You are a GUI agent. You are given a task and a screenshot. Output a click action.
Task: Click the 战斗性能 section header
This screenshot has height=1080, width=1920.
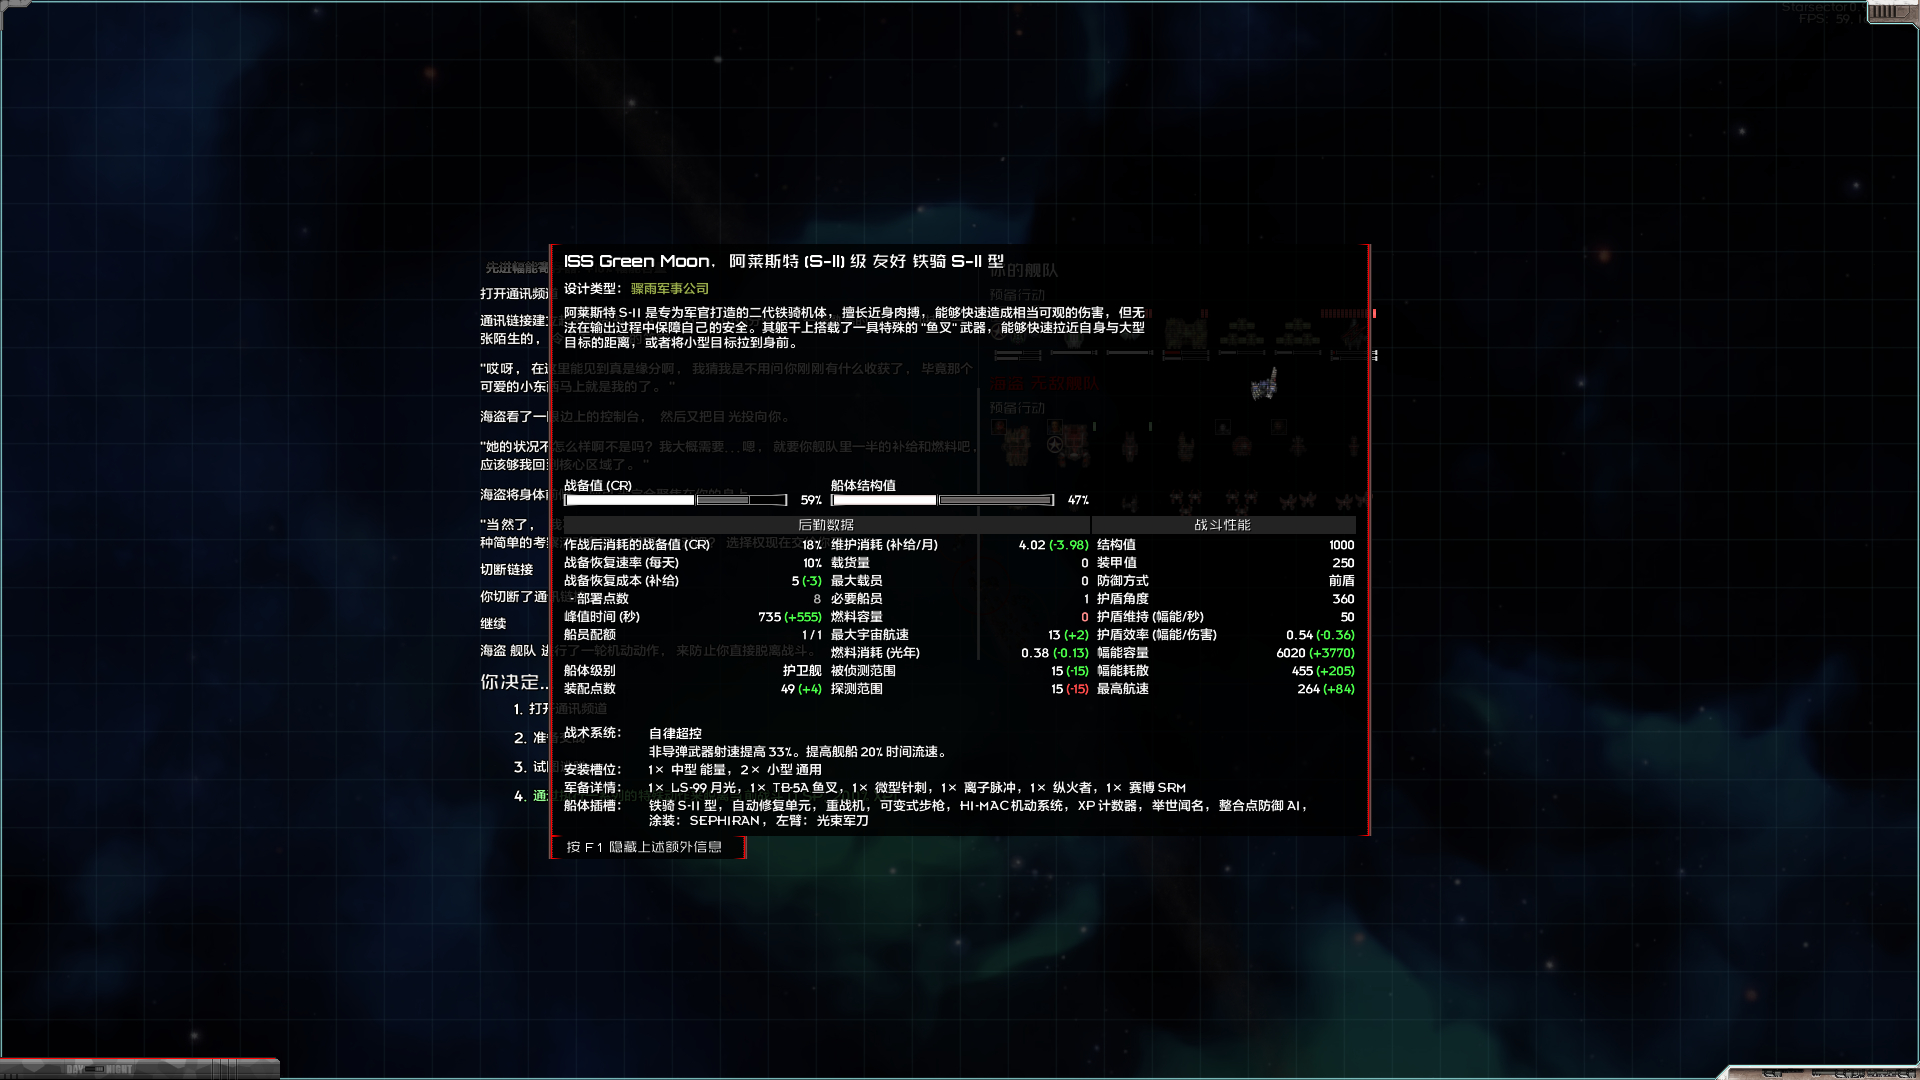(x=1222, y=525)
